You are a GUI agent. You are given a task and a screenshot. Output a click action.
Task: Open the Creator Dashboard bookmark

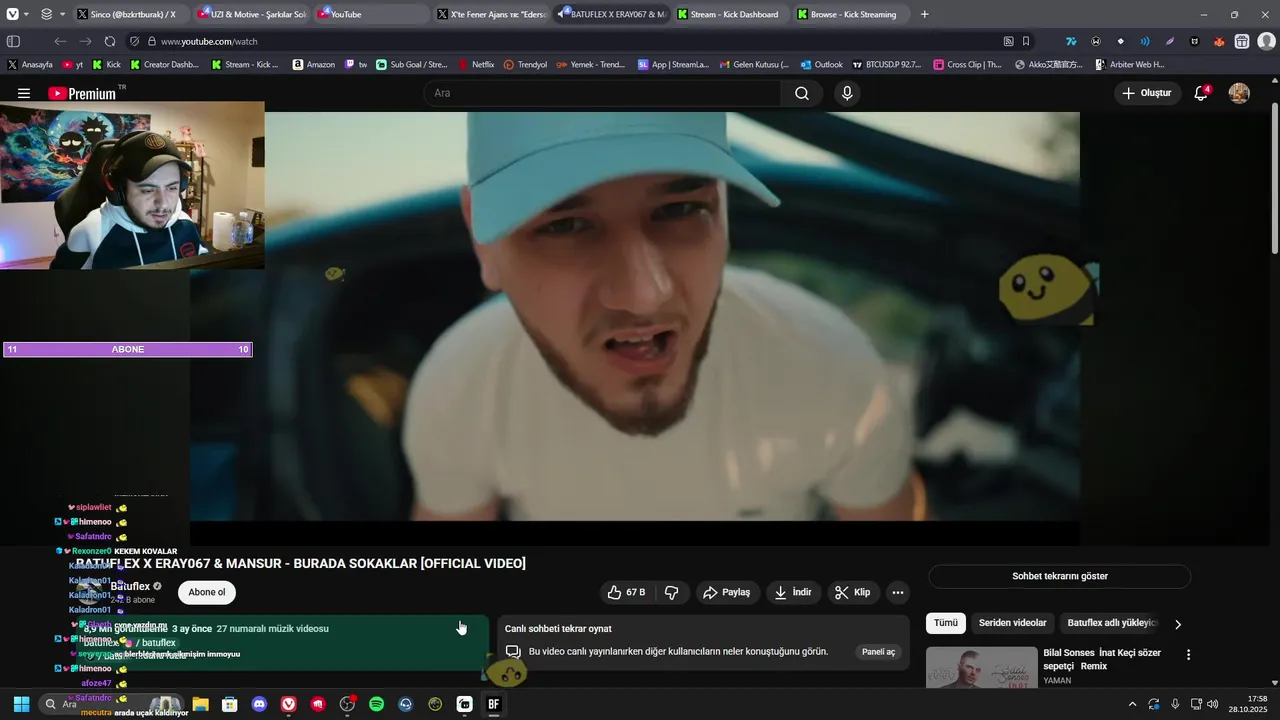[x=165, y=64]
